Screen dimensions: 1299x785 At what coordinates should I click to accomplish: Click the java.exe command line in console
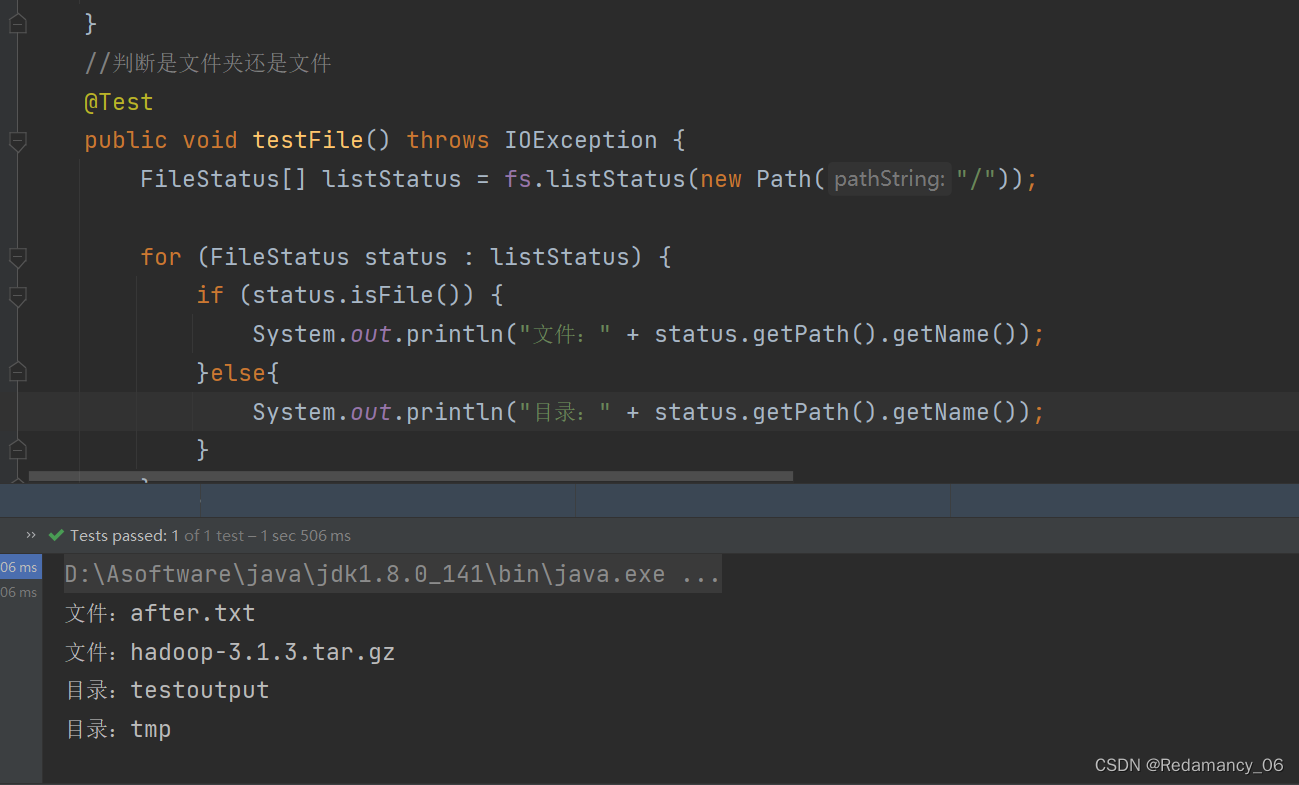point(392,574)
